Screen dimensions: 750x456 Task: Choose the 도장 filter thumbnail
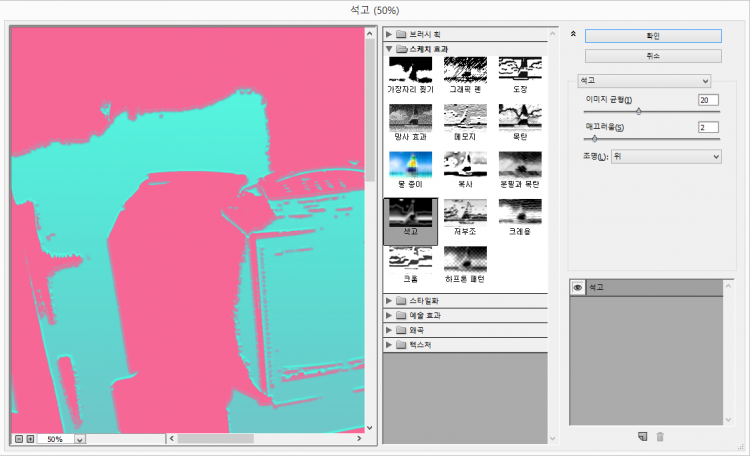(520, 69)
